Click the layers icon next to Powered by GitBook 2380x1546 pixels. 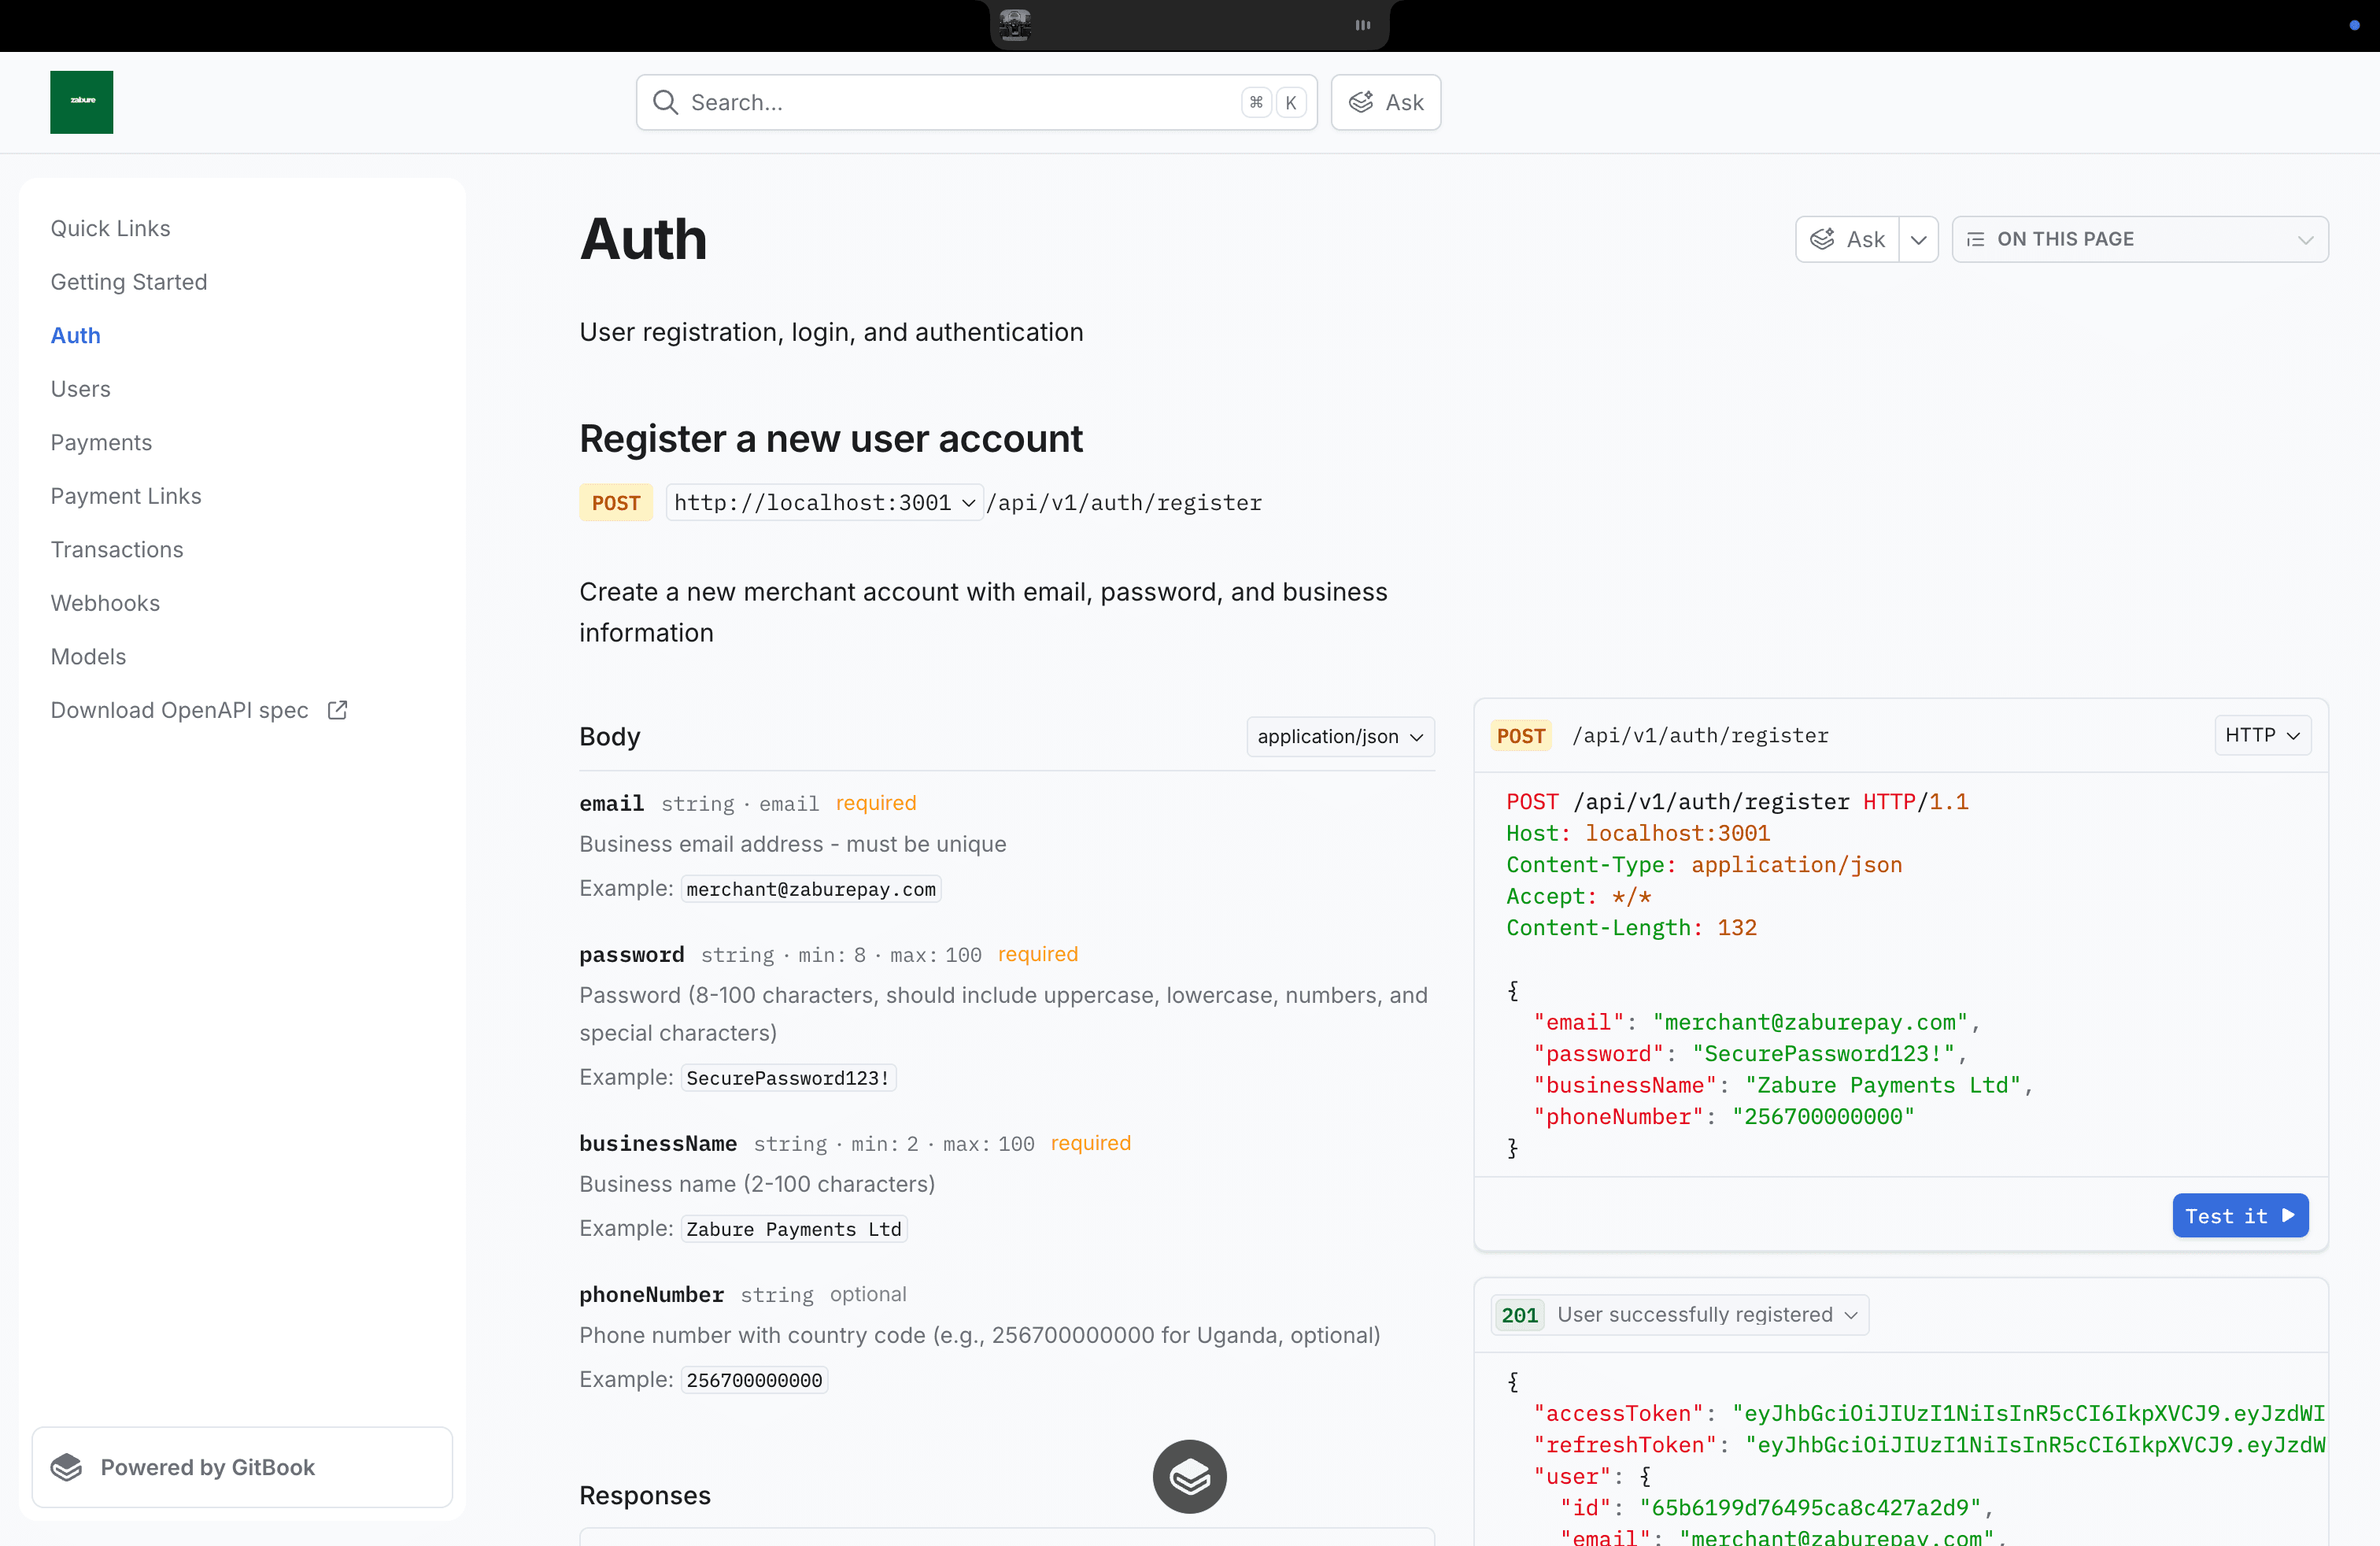pyautogui.click(x=66, y=1467)
